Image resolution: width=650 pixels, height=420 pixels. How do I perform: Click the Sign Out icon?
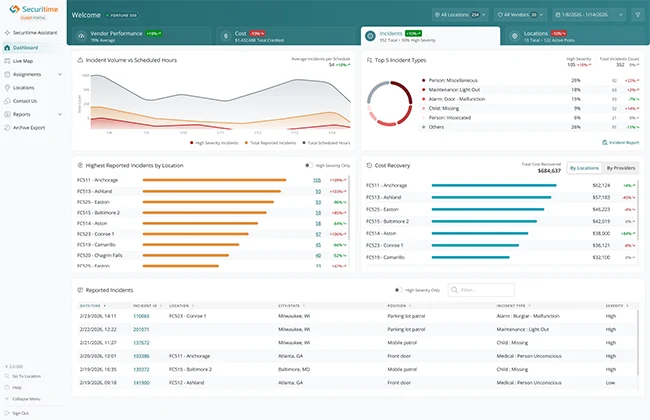click(7, 413)
